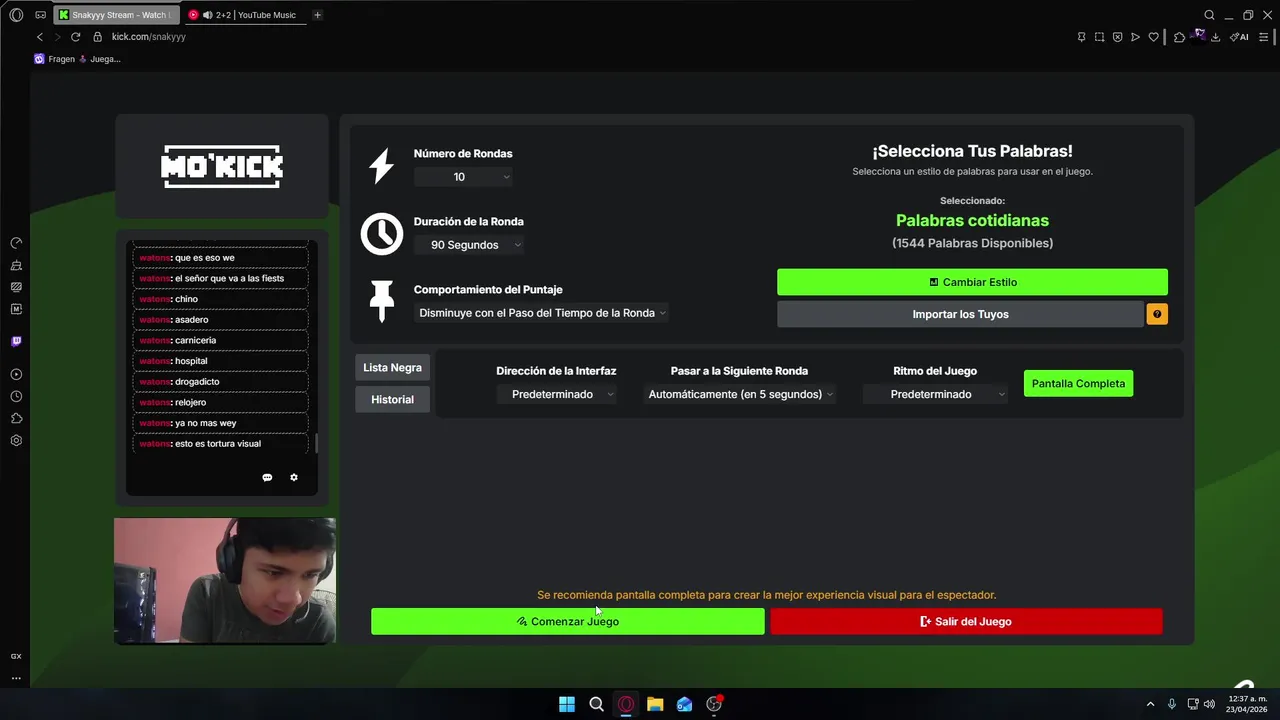Viewport: 1280px width, 720px height.
Task: Bookmark the page with the heart icon
Action: coord(1153,37)
